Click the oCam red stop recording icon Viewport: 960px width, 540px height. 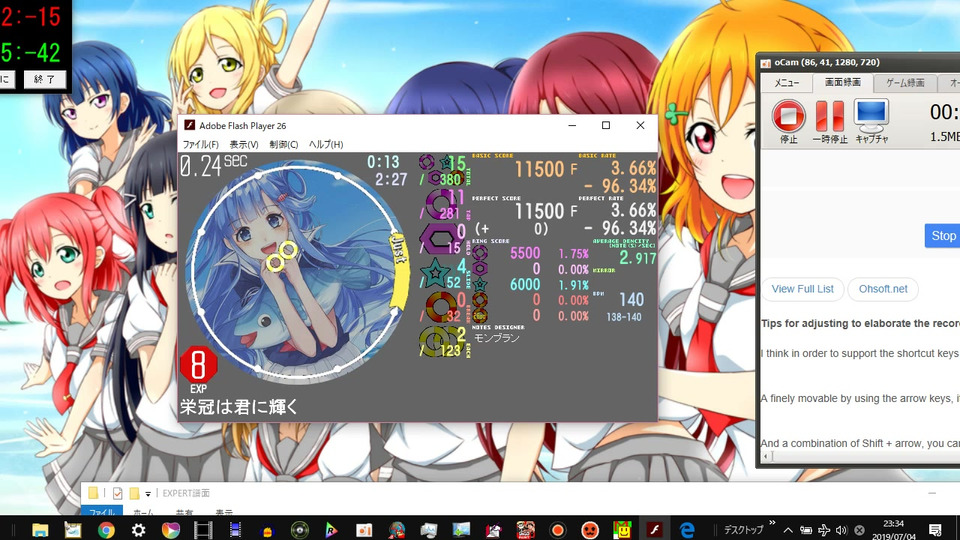click(788, 116)
